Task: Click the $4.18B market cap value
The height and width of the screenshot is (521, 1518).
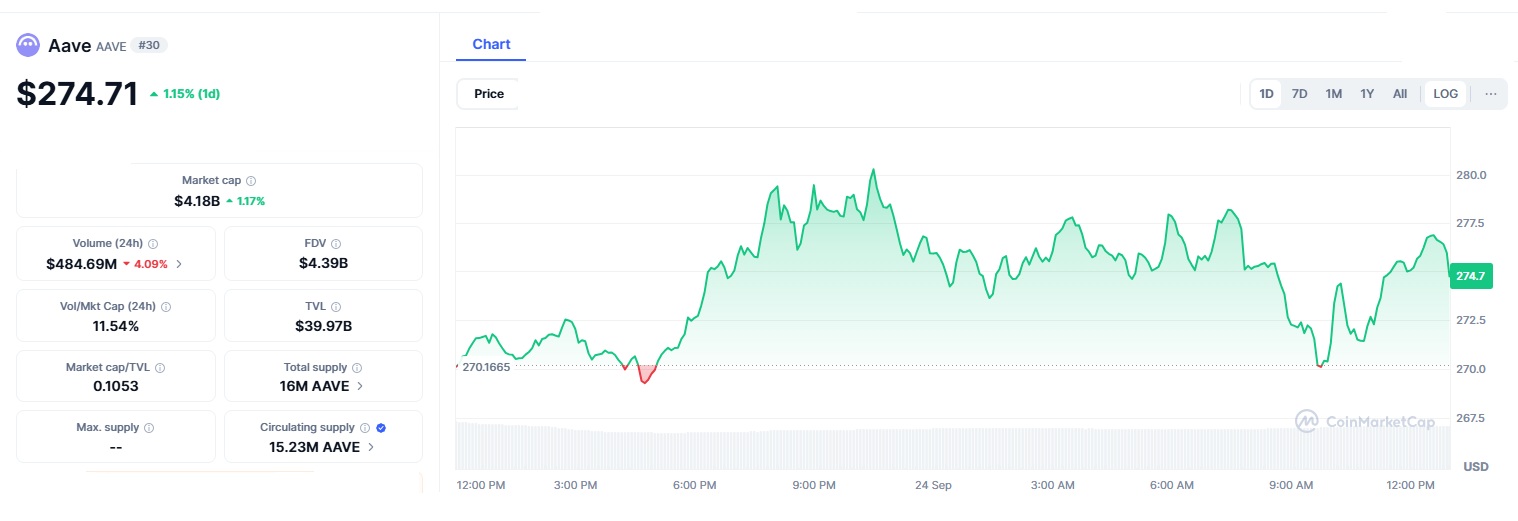Action: [x=196, y=201]
